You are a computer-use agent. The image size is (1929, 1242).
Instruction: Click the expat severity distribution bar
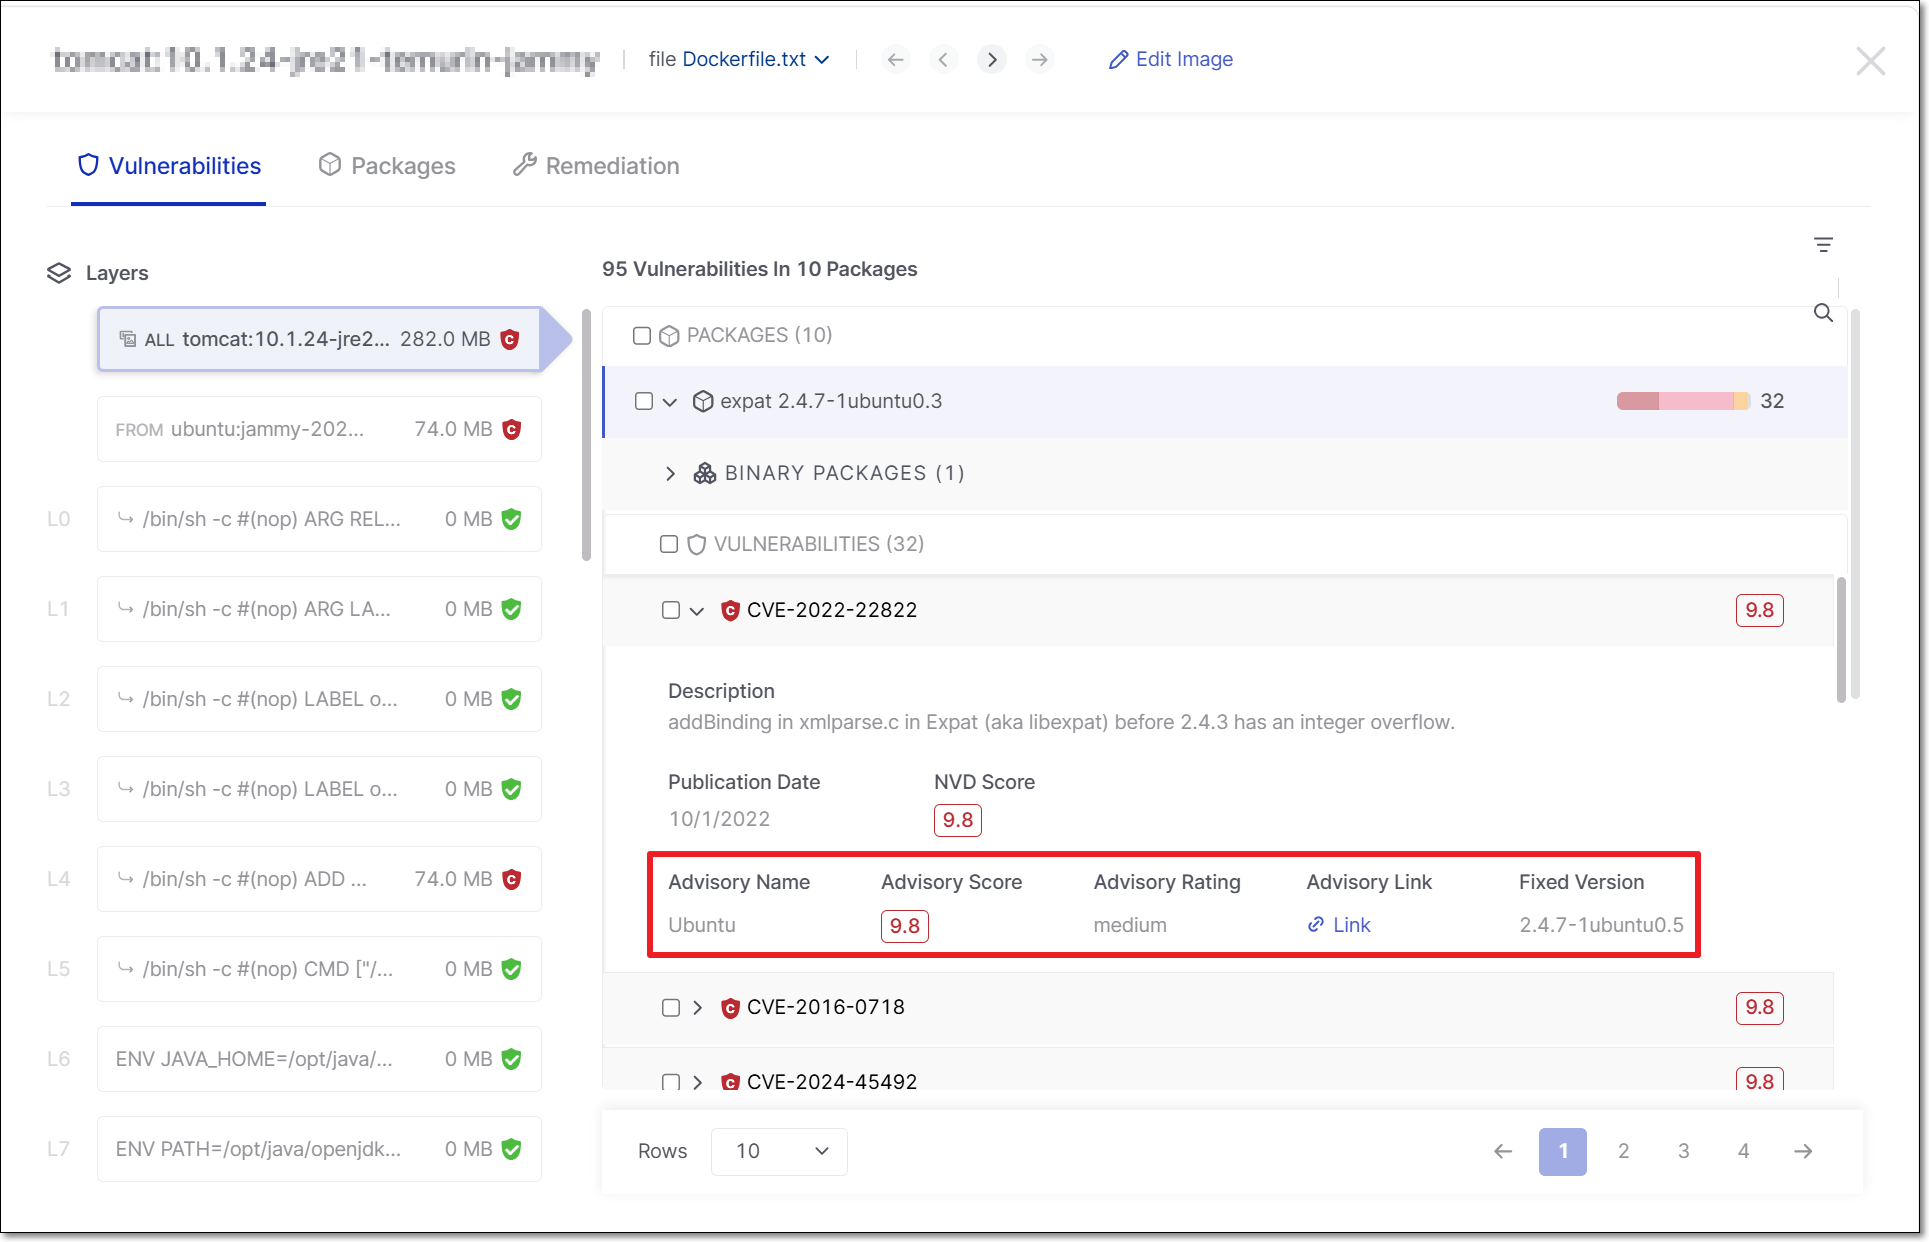click(1682, 401)
